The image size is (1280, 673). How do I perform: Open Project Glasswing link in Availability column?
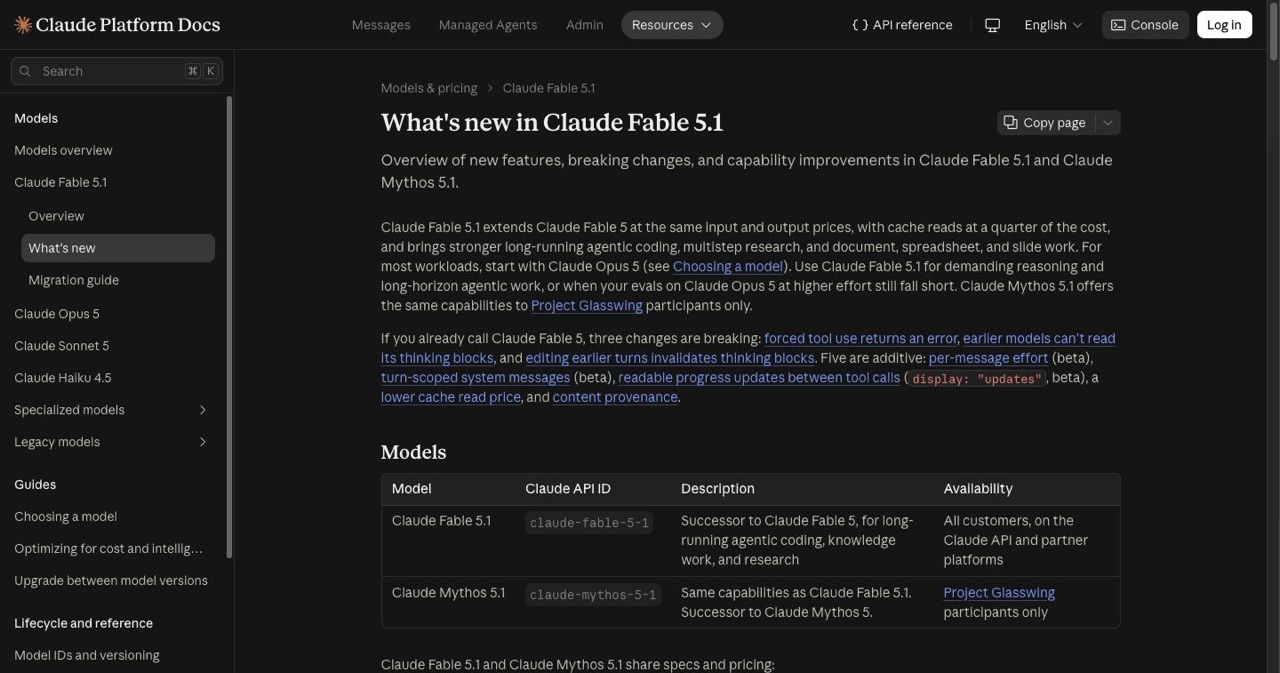(x=999, y=593)
